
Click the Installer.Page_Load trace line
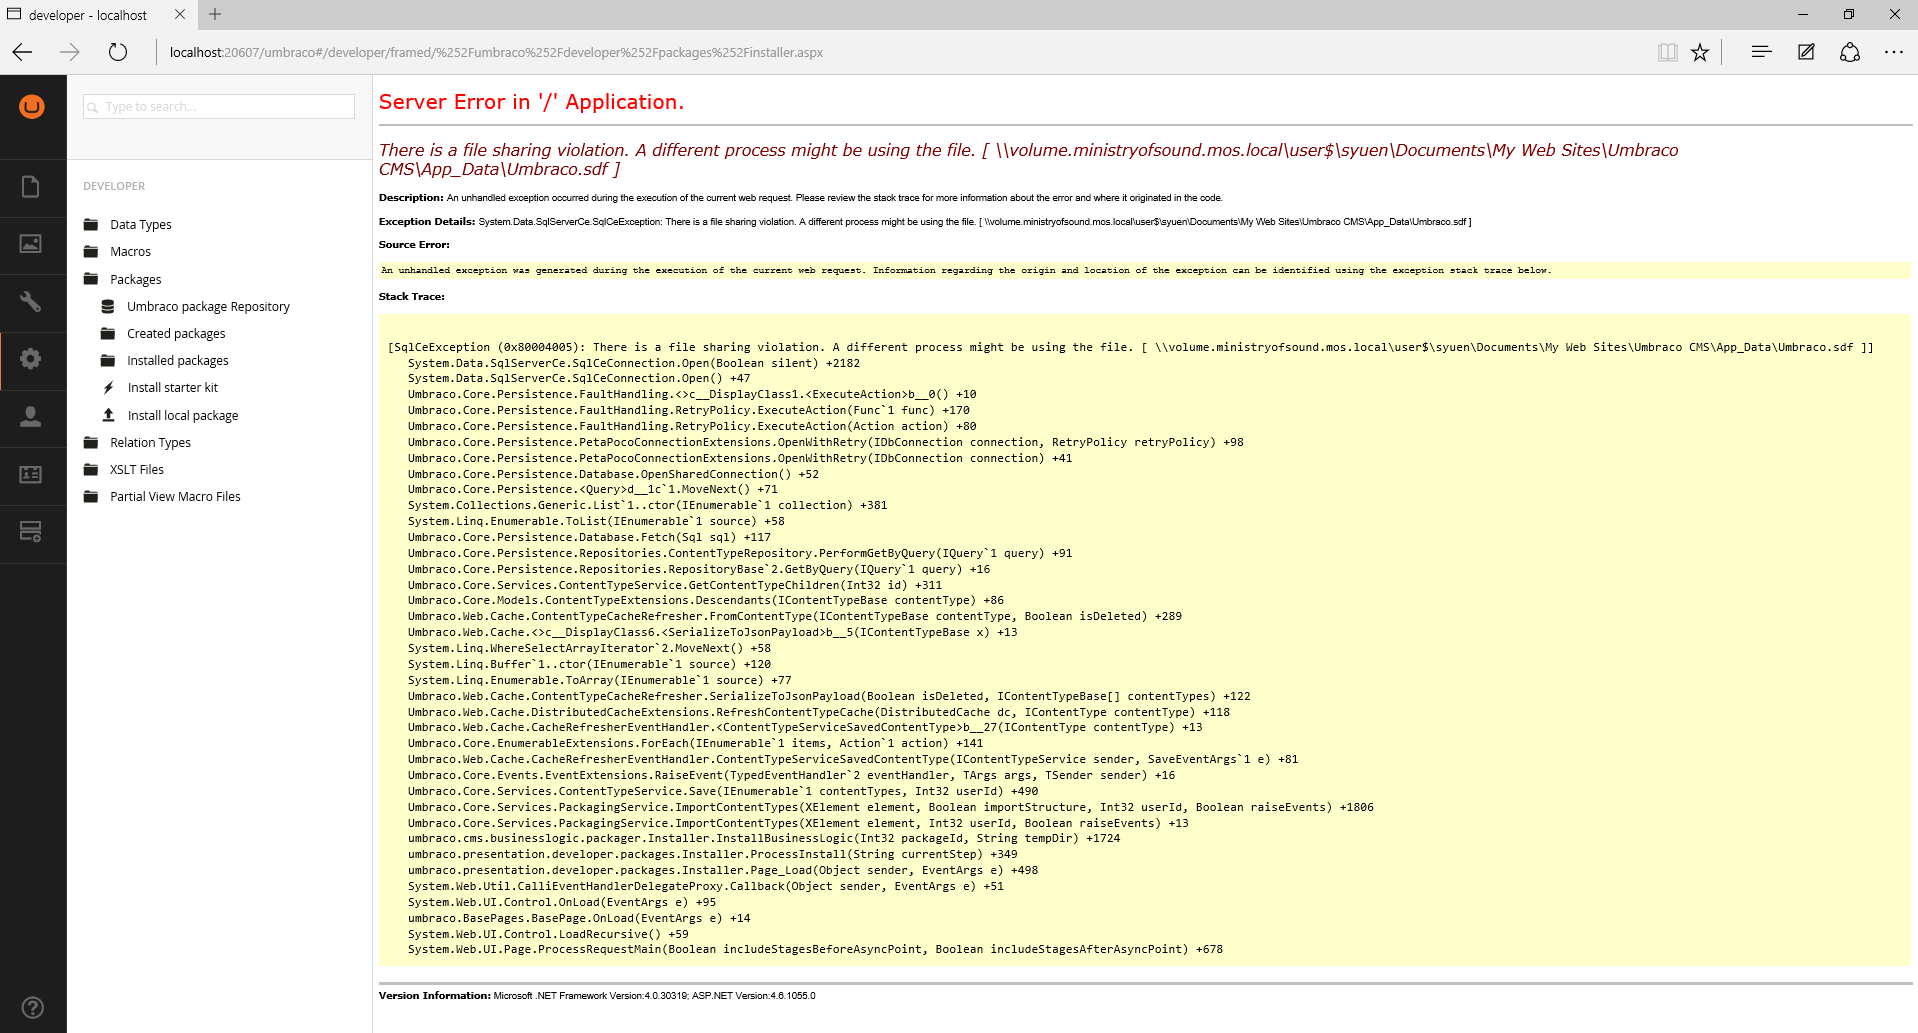[723, 871]
